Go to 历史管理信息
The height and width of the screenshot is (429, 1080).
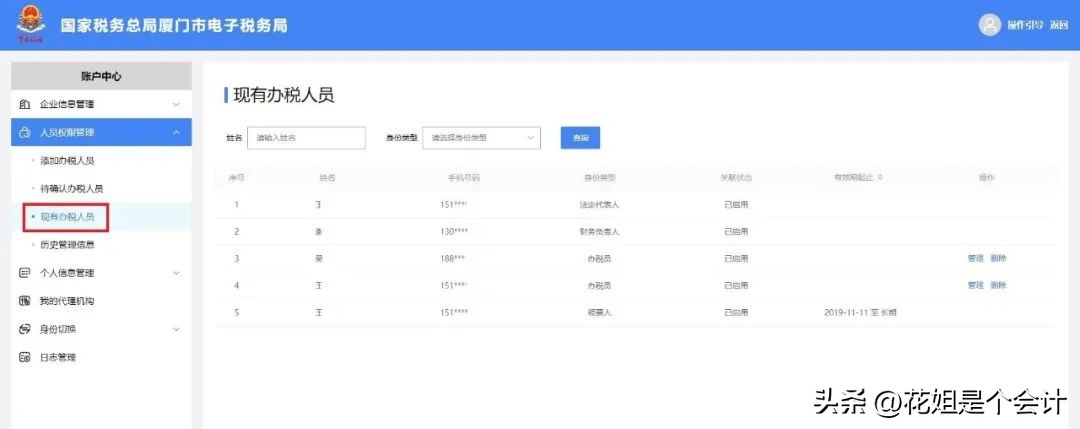(x=68, y=245)
